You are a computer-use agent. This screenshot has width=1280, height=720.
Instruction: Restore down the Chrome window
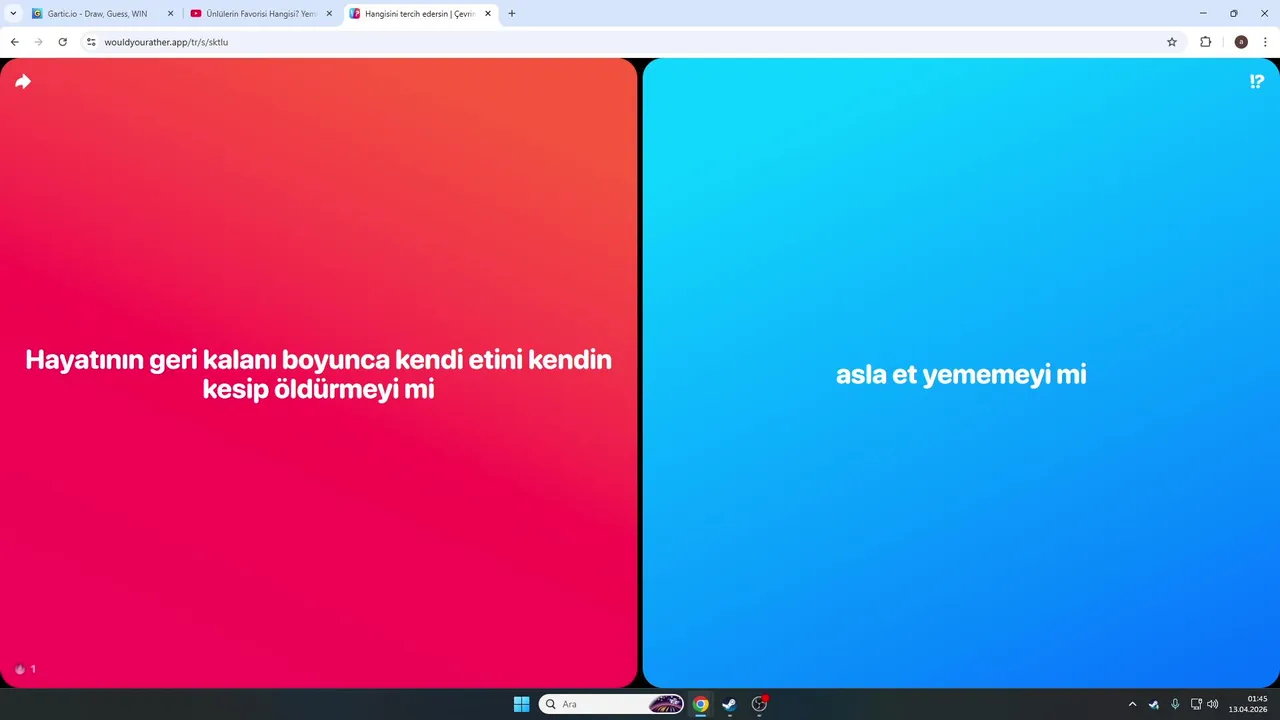1234,13
